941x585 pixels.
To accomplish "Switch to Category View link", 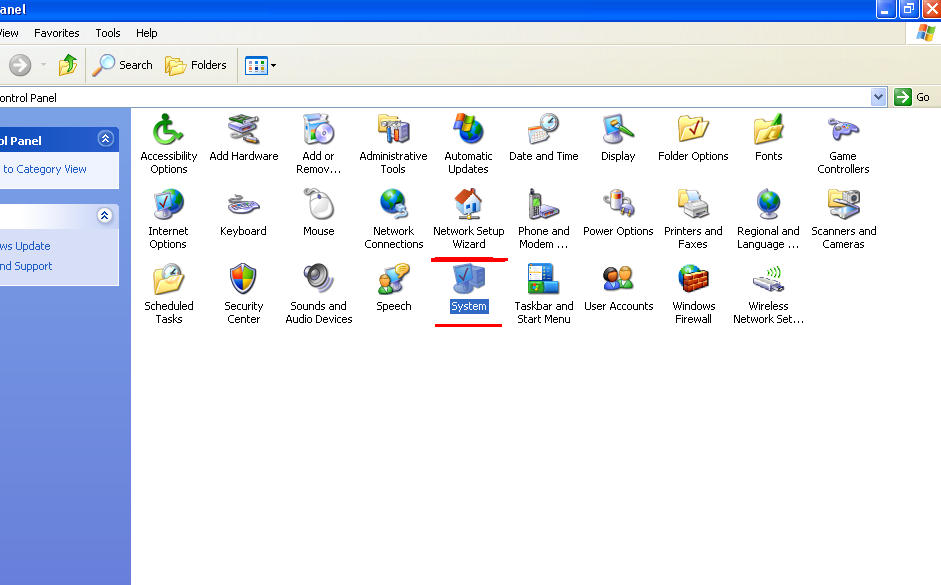I will click(x=44, y=169).
